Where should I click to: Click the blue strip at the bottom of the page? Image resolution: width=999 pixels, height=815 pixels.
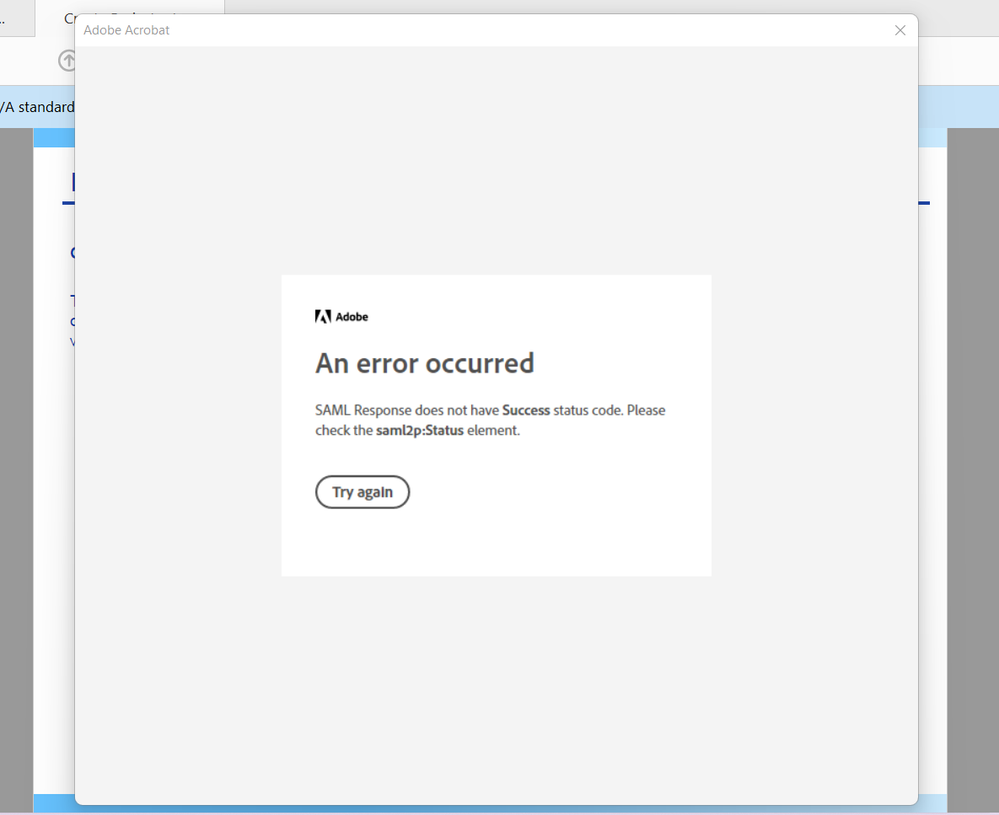55,800
